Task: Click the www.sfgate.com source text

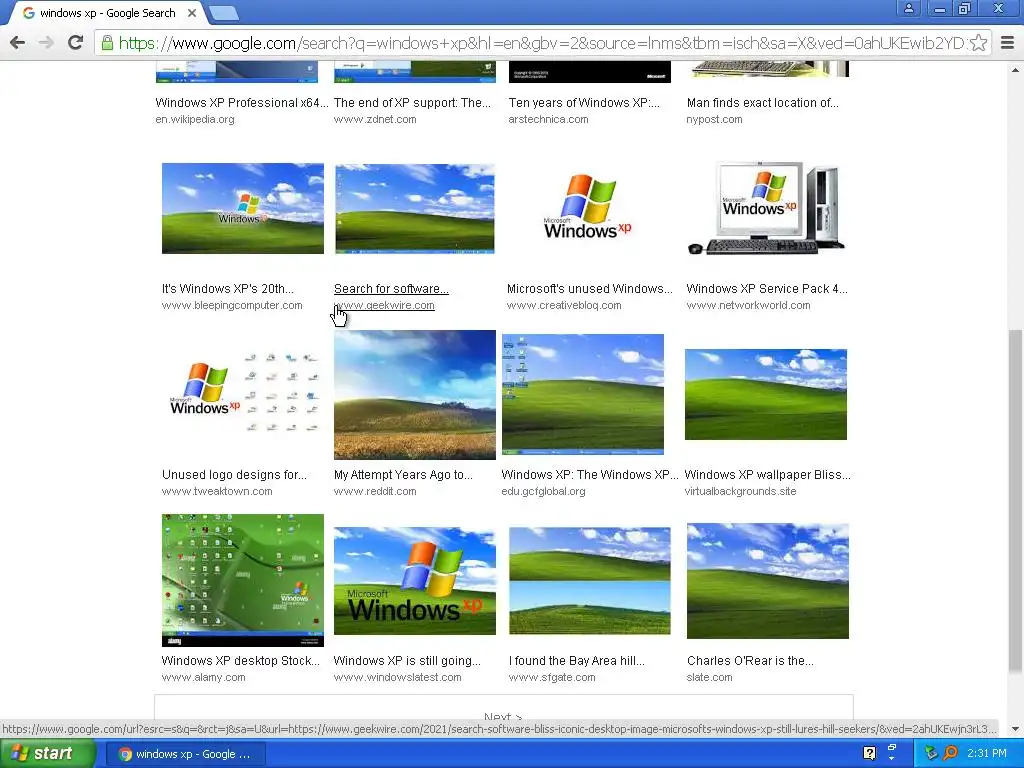Action: click(552, 678)
